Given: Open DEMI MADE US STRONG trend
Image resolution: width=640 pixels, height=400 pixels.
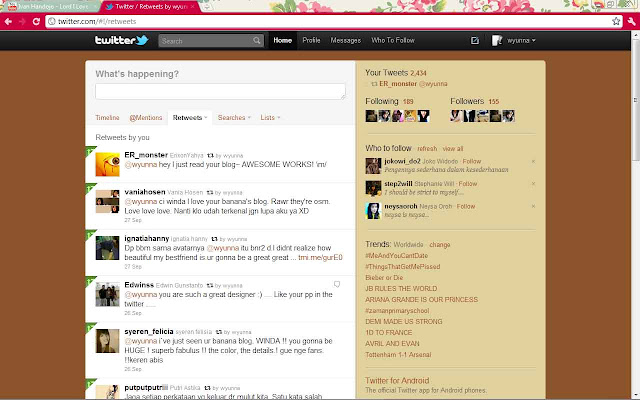Looking at the screenshot, I should 403,322.
